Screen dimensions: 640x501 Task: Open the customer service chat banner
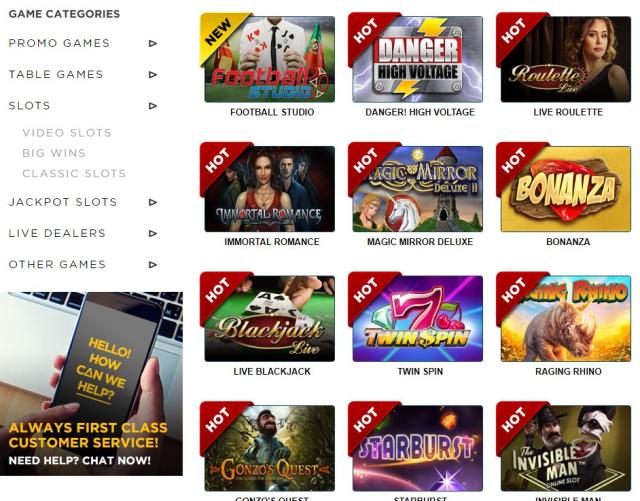click(91, 384)
